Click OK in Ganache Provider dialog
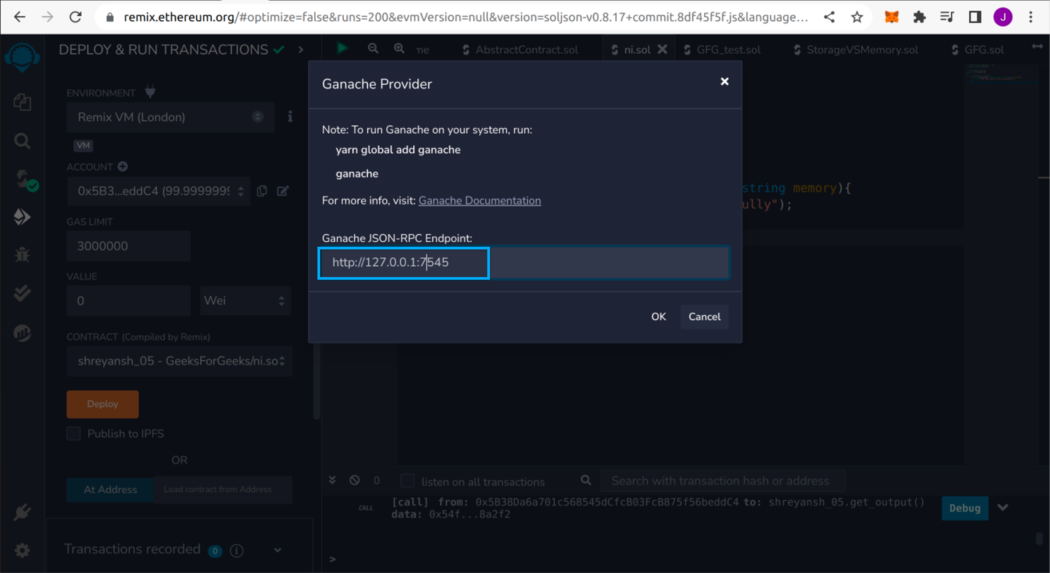The height and width of the screenshot is (573, 1050). [658, 317]
